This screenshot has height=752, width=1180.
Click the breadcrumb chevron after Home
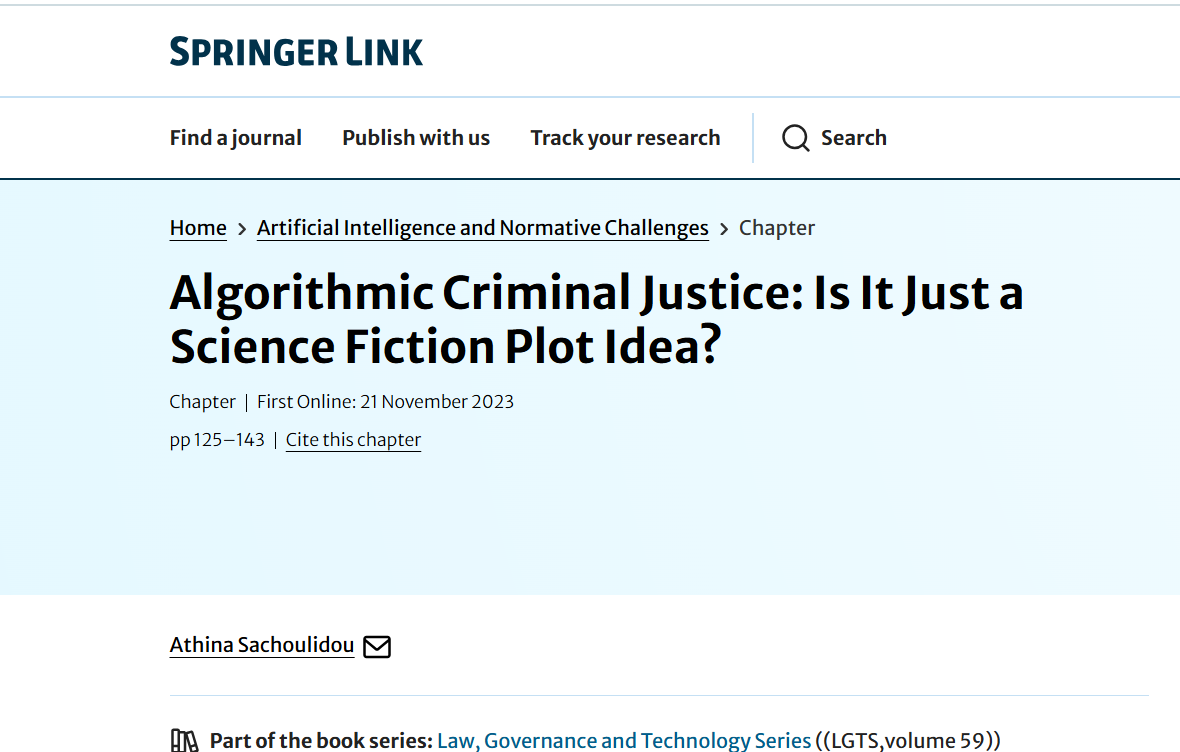coord(242,229)
